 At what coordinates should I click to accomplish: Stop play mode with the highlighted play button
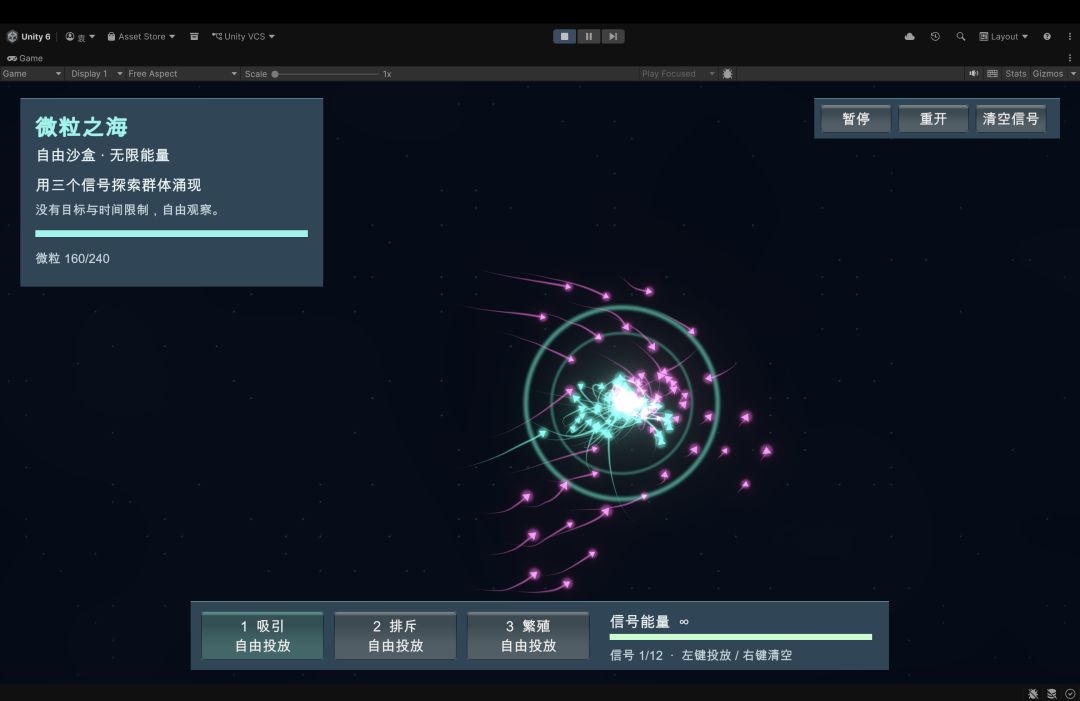click(x=565, y=36)
